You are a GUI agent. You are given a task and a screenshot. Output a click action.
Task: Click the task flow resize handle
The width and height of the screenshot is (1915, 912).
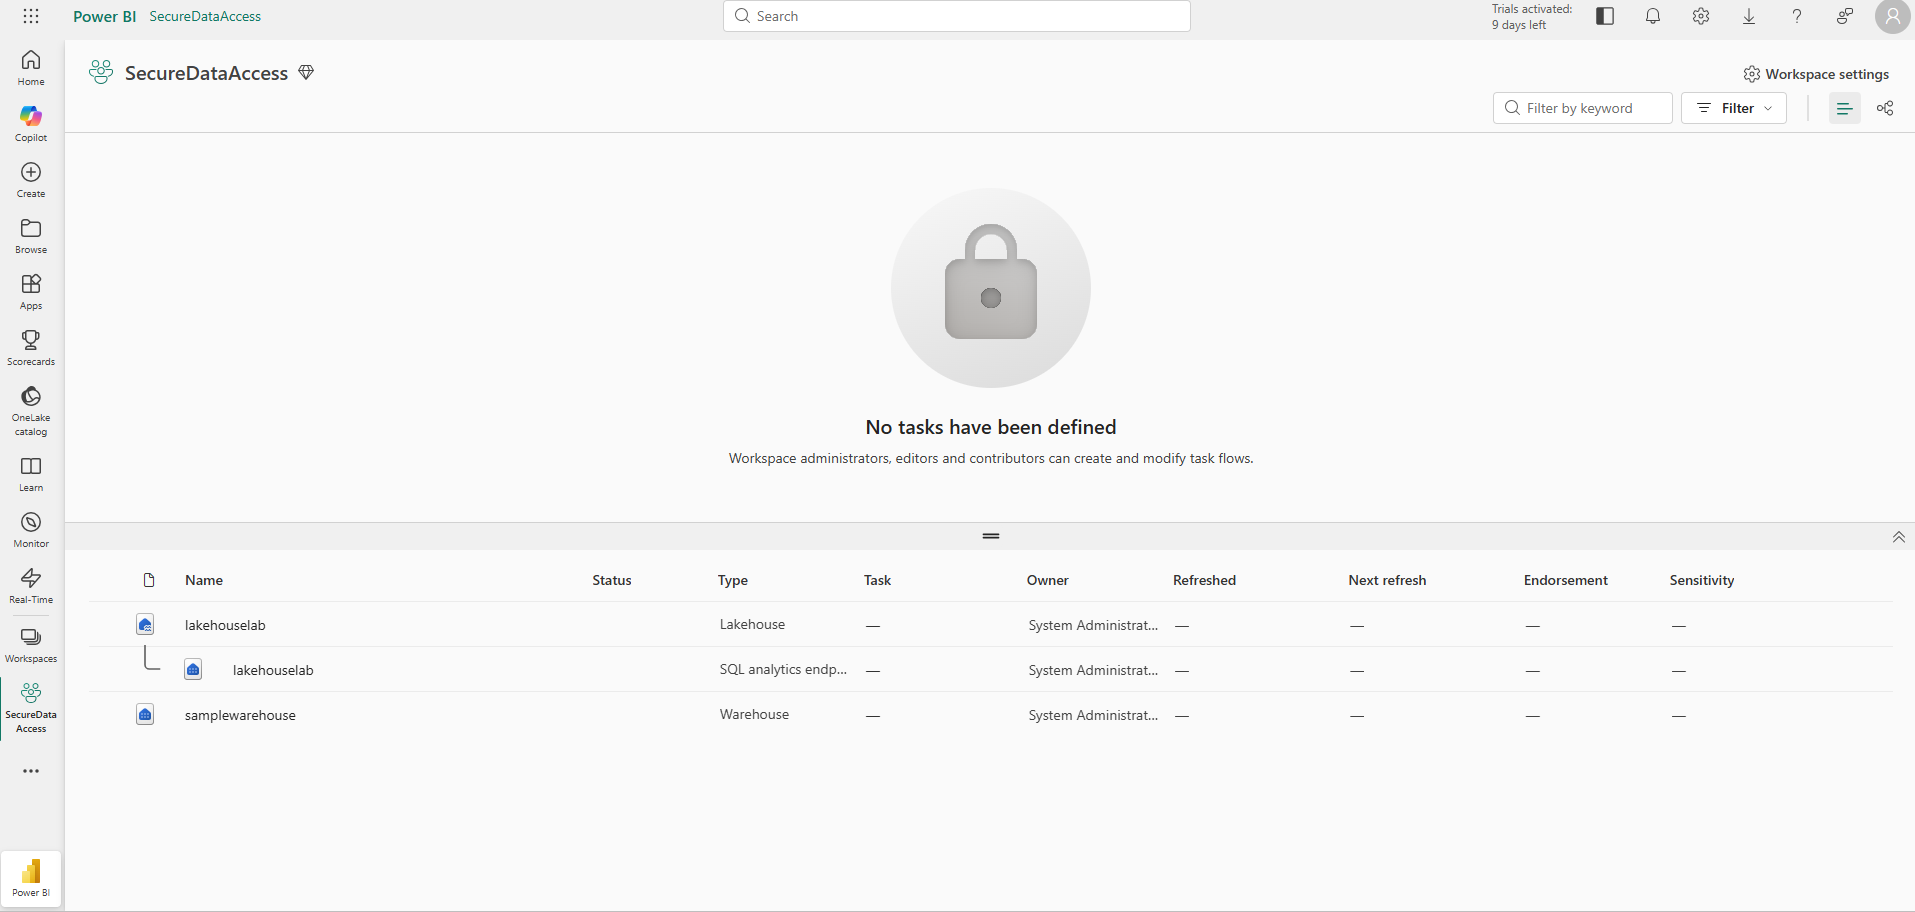click(x=991, y=536)
